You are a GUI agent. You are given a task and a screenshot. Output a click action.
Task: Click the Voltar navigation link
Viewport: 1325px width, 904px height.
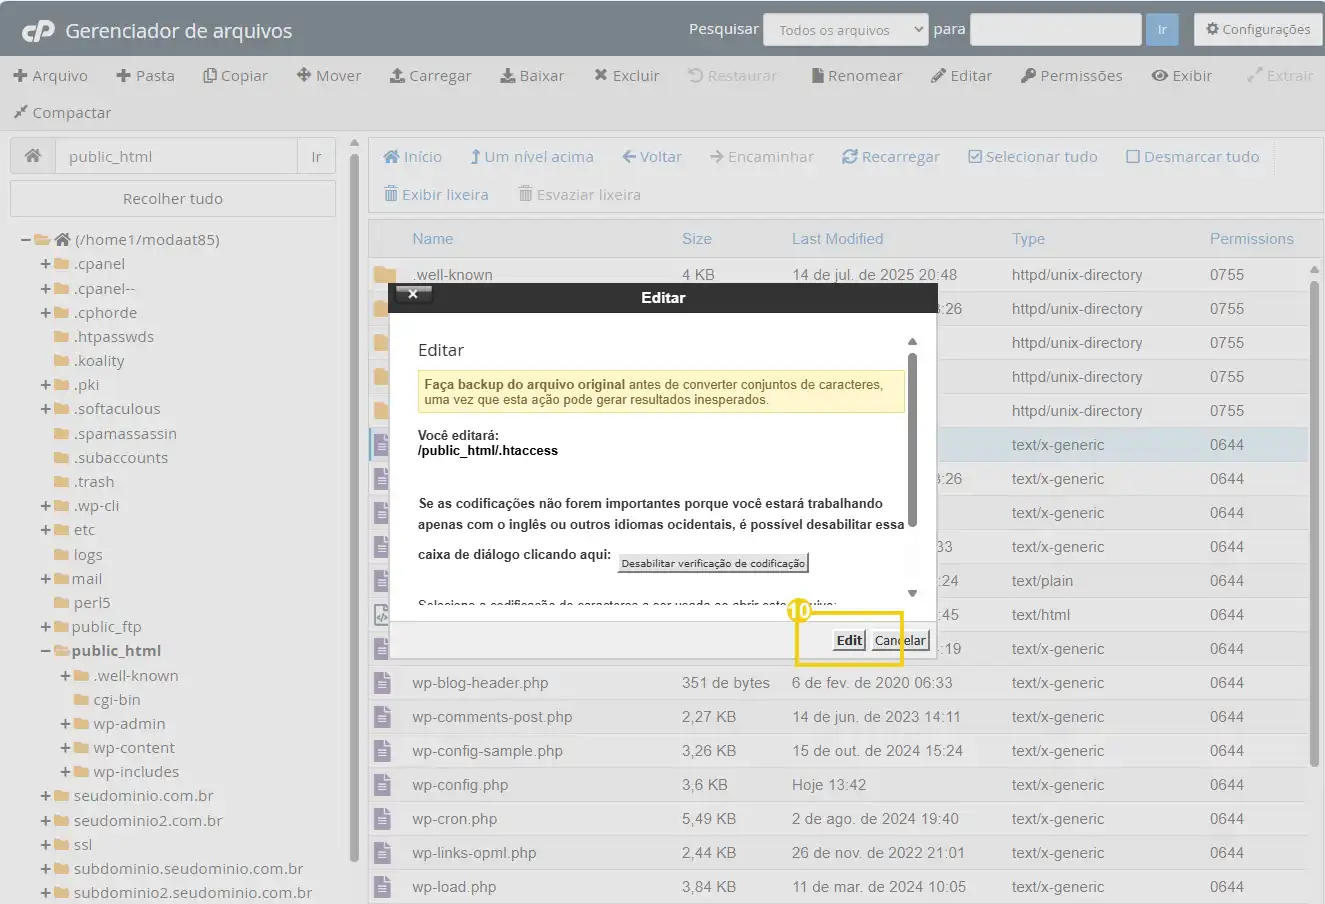point(652,157)
